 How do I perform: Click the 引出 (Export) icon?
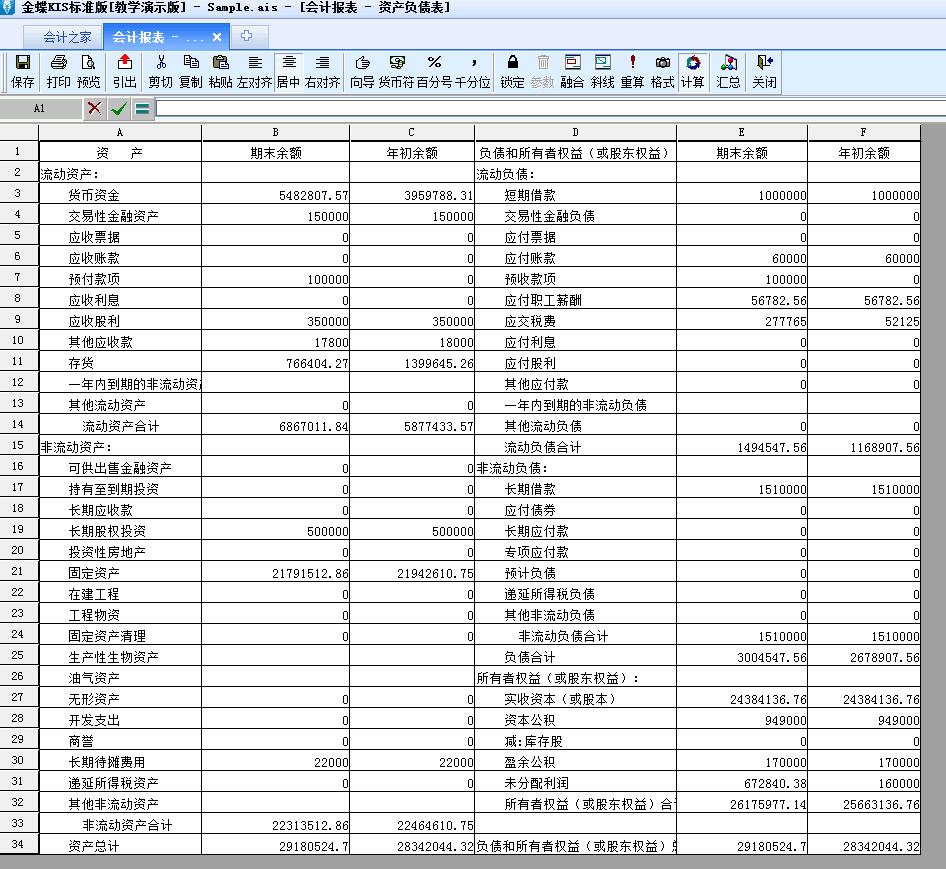(x=125, y=71)
